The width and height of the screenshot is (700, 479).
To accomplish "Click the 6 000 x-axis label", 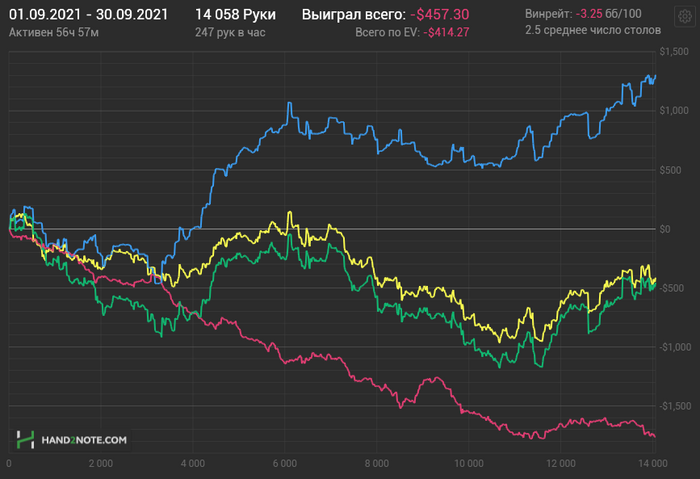I will coord(285,463).
